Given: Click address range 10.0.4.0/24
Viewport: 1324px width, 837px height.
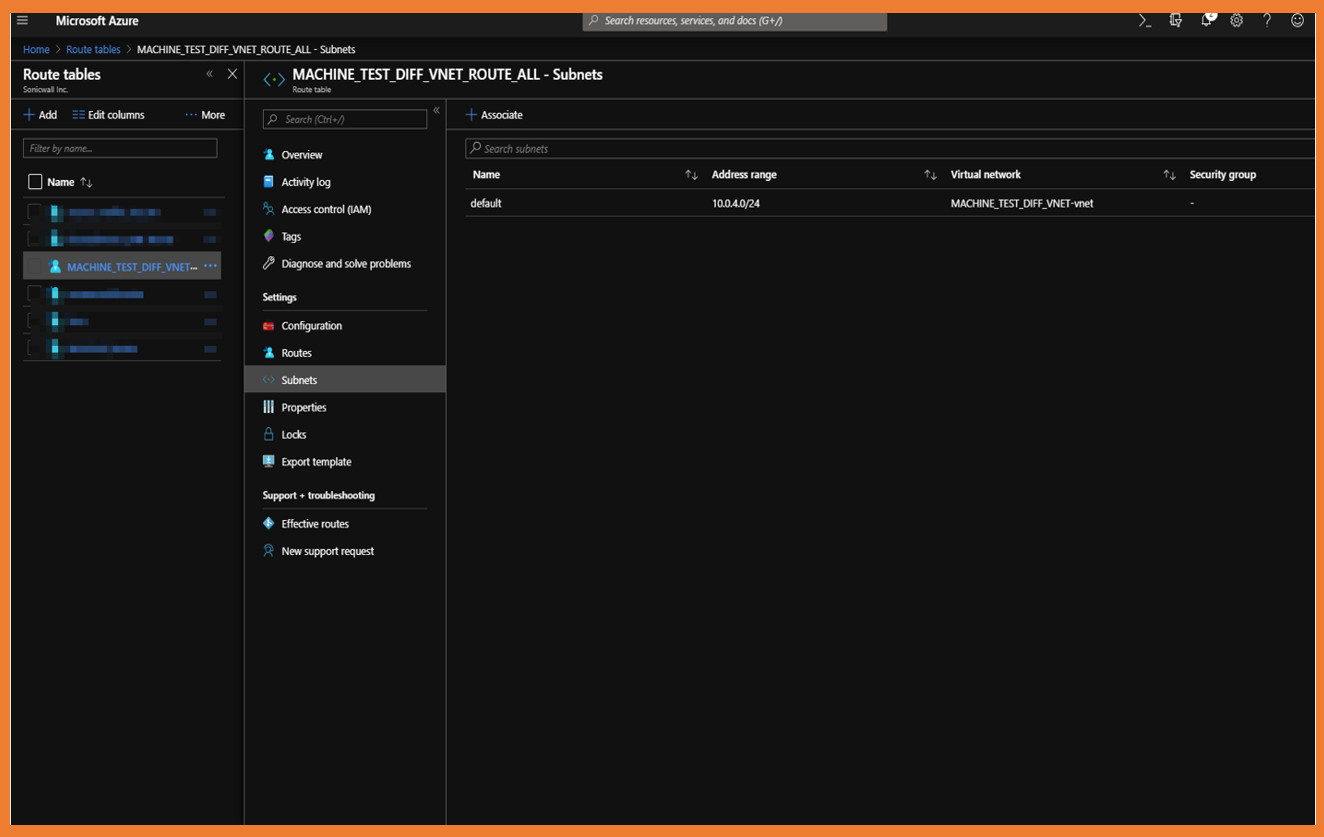Looking at the screenshot, I should (x=736, y=203).
